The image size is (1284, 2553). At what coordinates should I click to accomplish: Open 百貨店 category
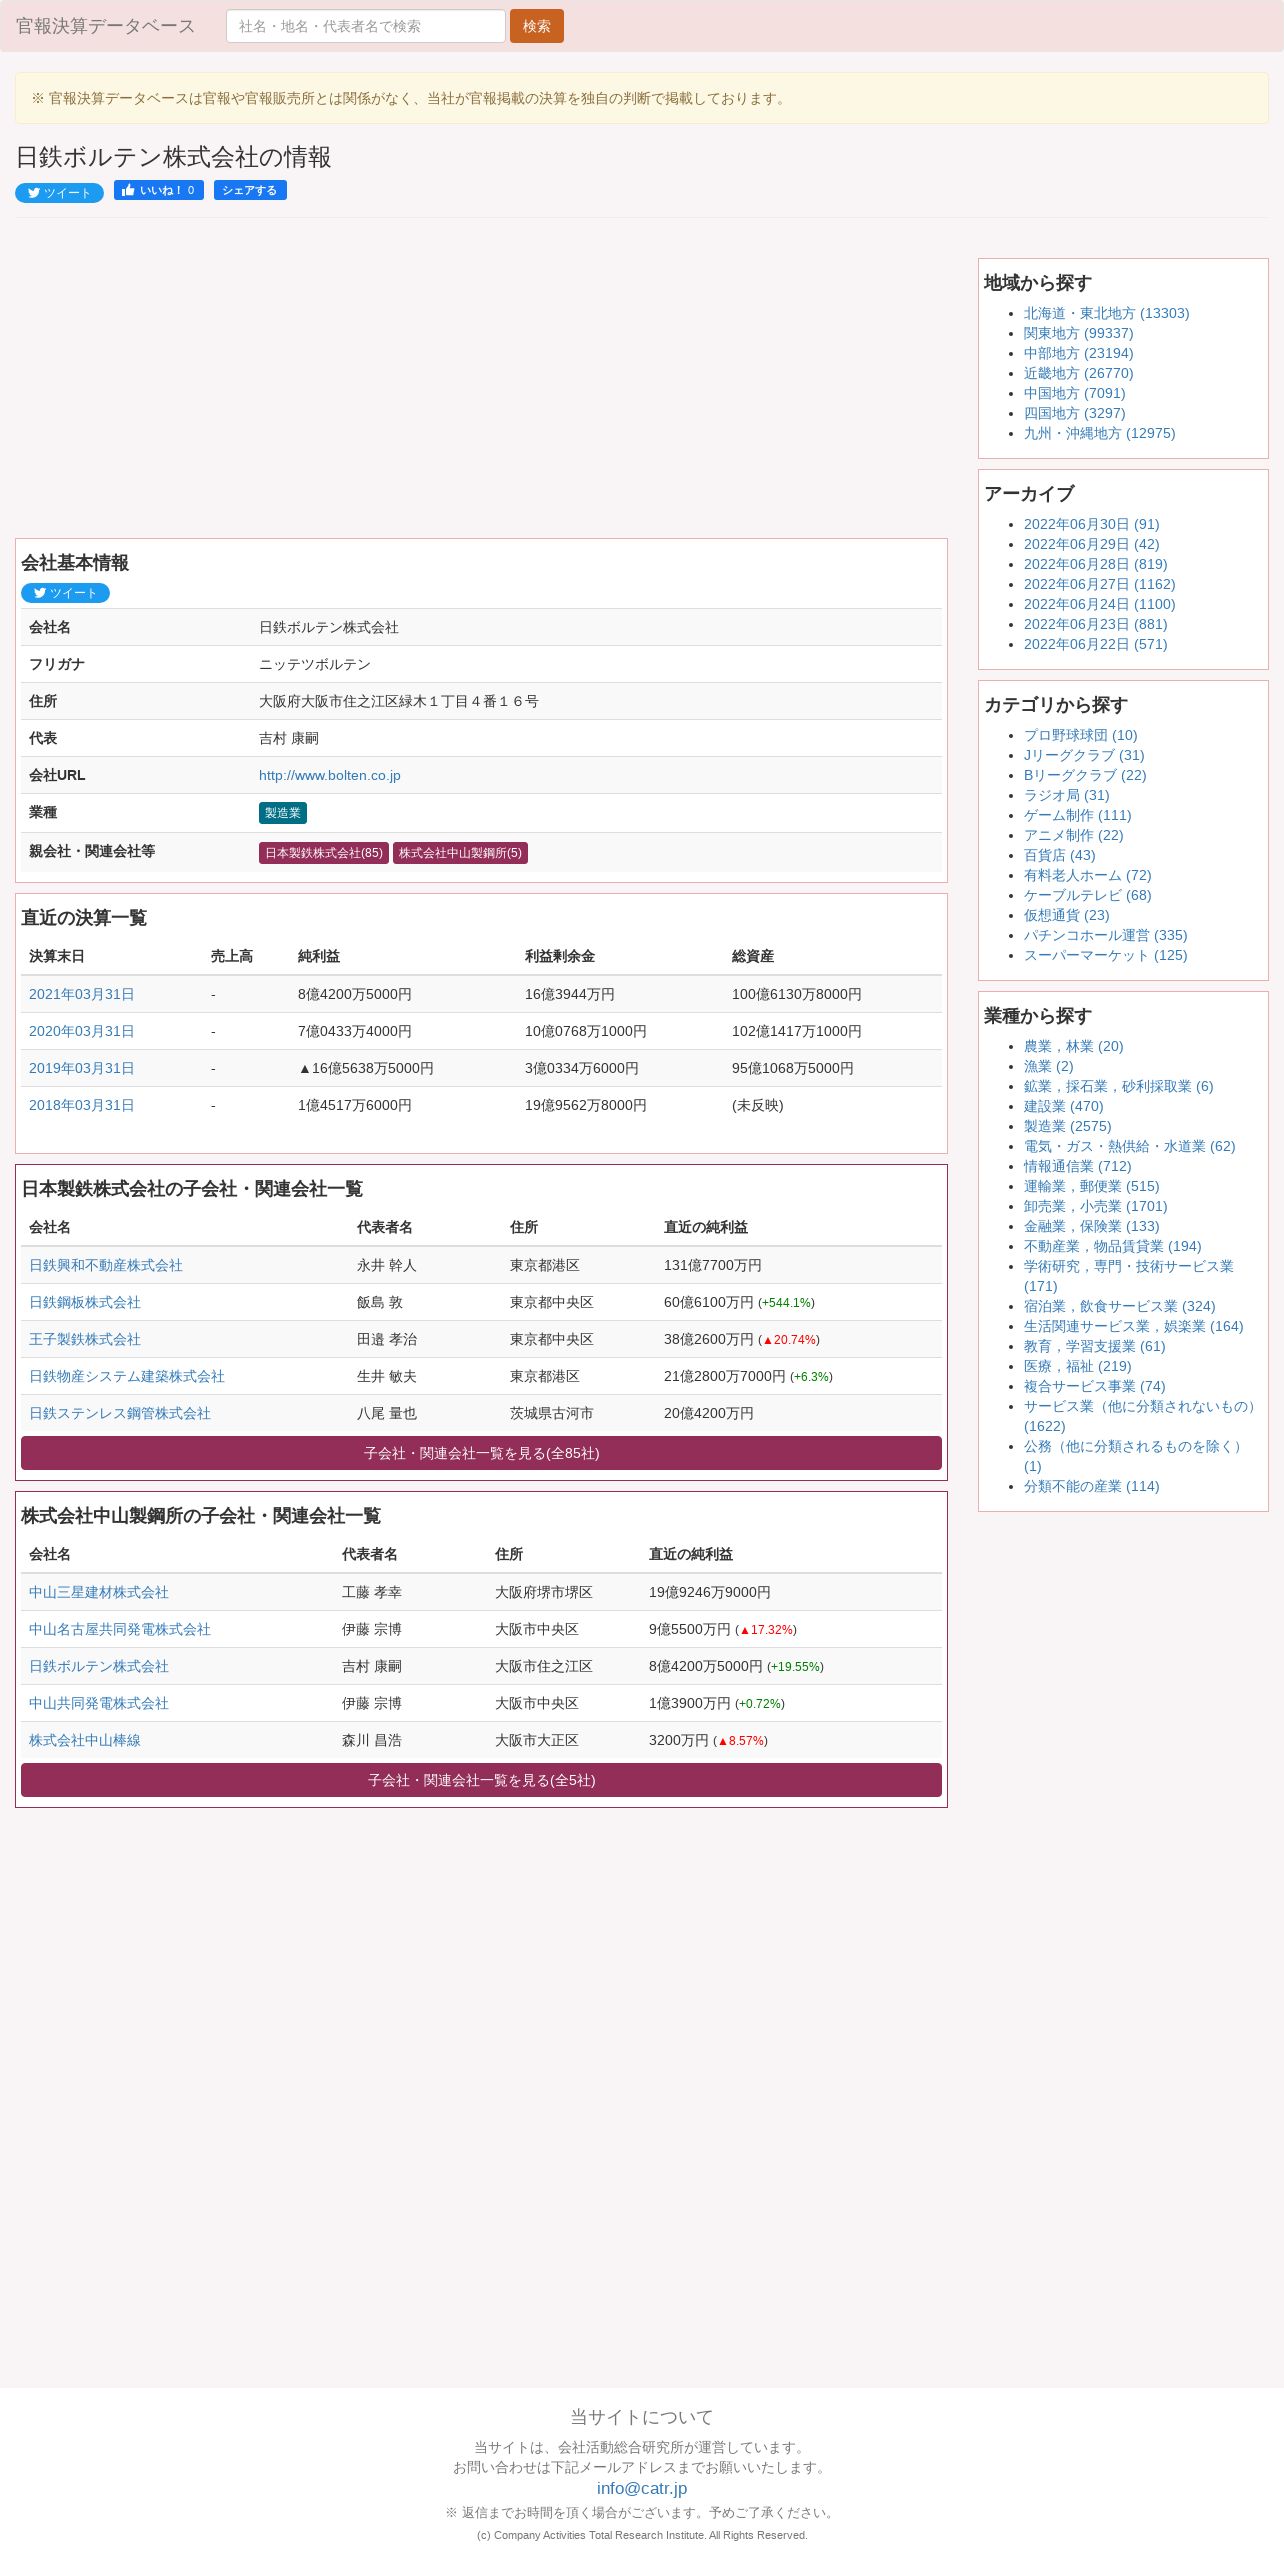point(1059,855)
